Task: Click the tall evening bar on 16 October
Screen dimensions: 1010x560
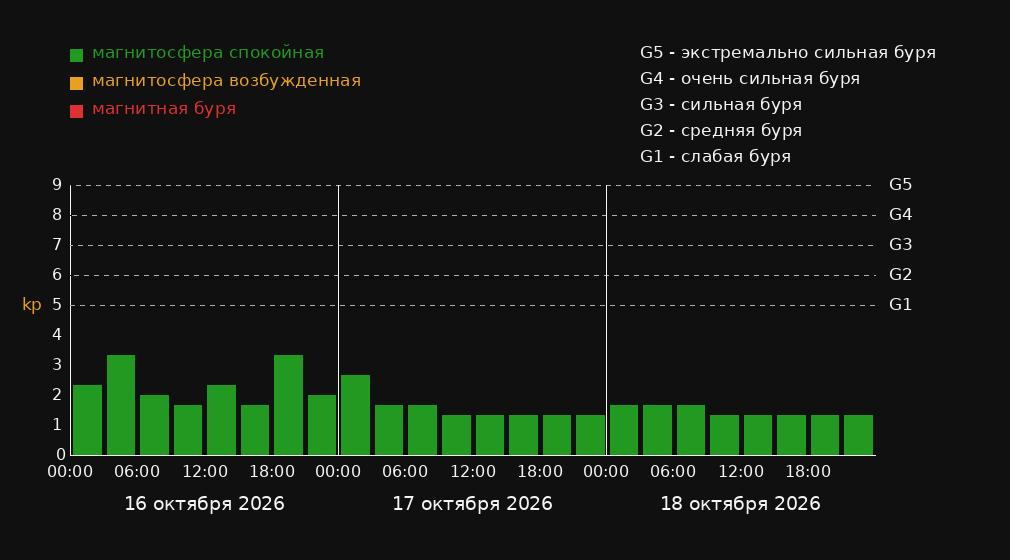Action: [x=289, y=405]
